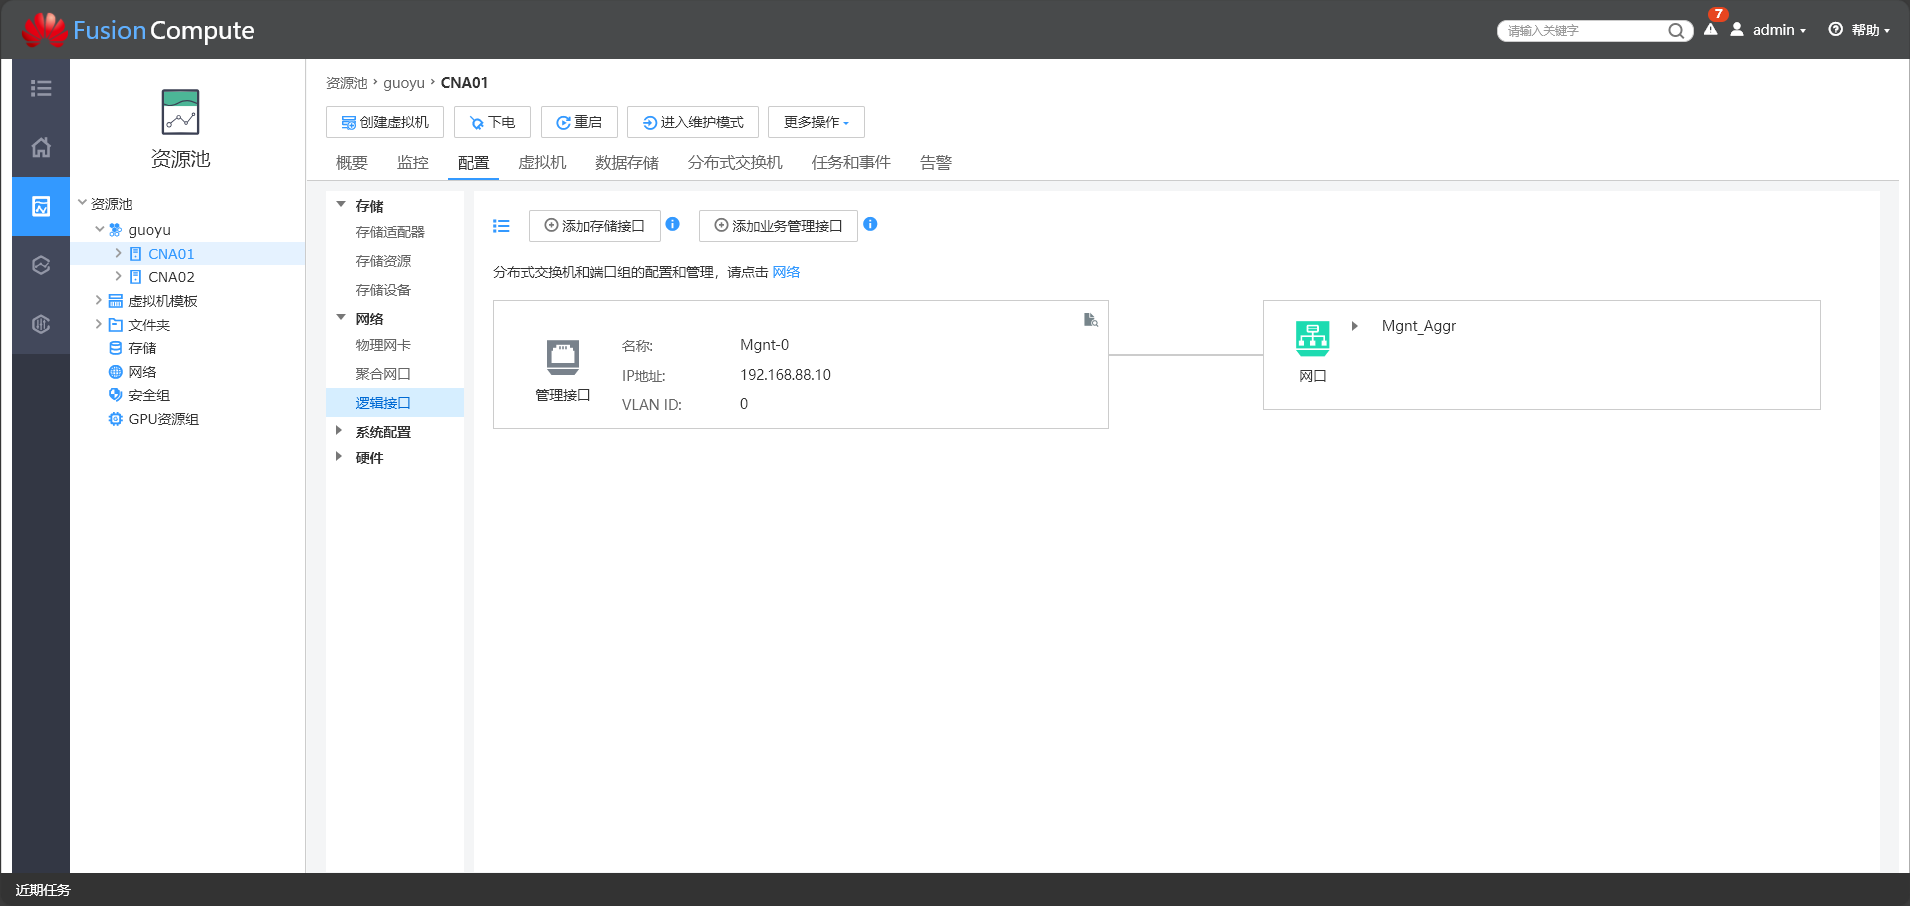Viewport: 1910px width, 906px height.
Task: Switch to the 分布式交换机 tab
Action: click(735, 162)
